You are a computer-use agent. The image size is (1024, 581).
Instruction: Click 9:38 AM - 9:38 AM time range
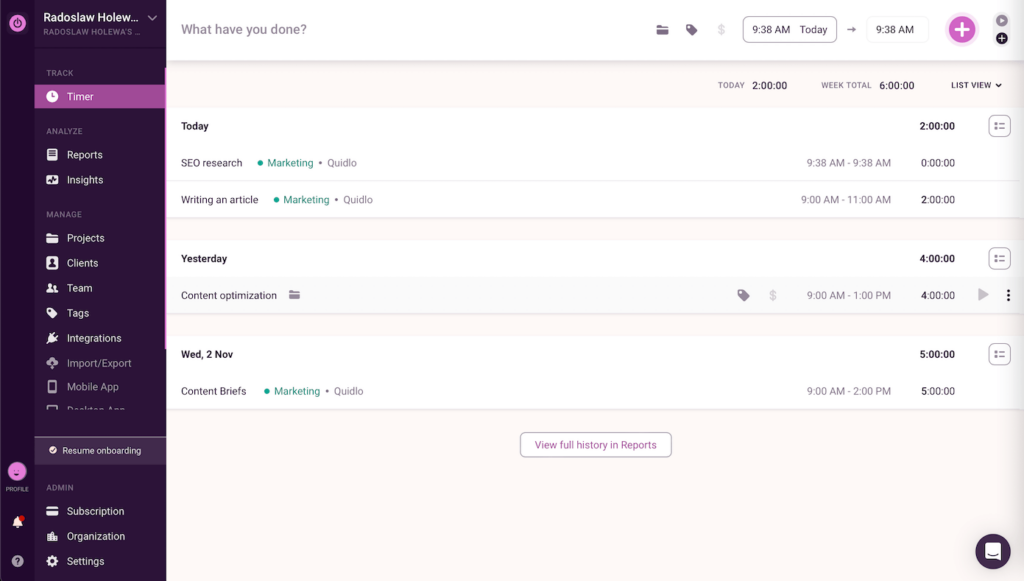(x=848, y=163)
